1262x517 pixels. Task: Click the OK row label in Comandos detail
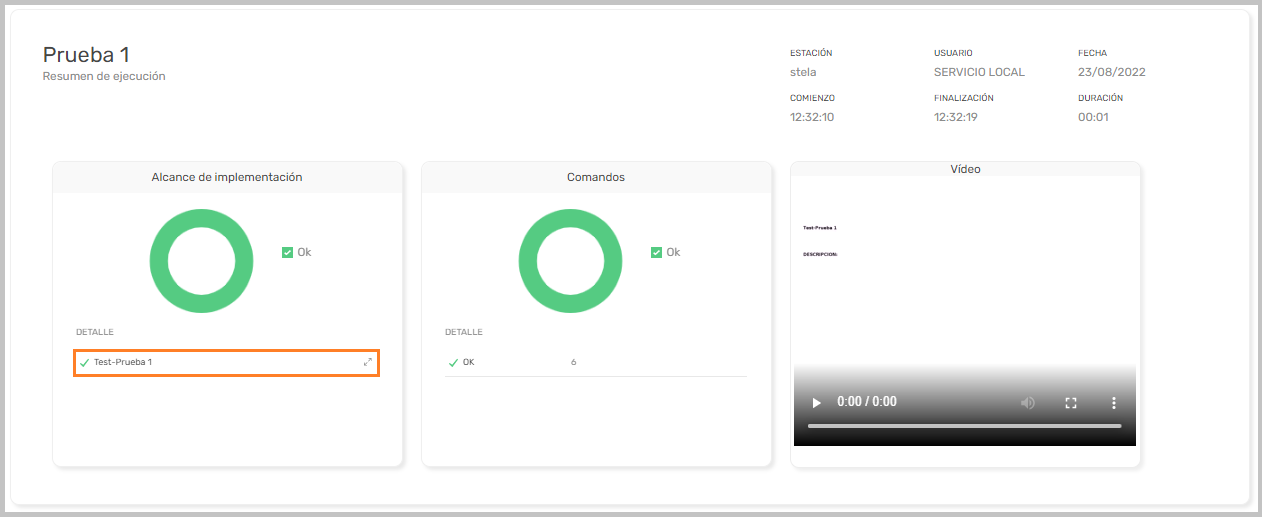click(469, 362)
